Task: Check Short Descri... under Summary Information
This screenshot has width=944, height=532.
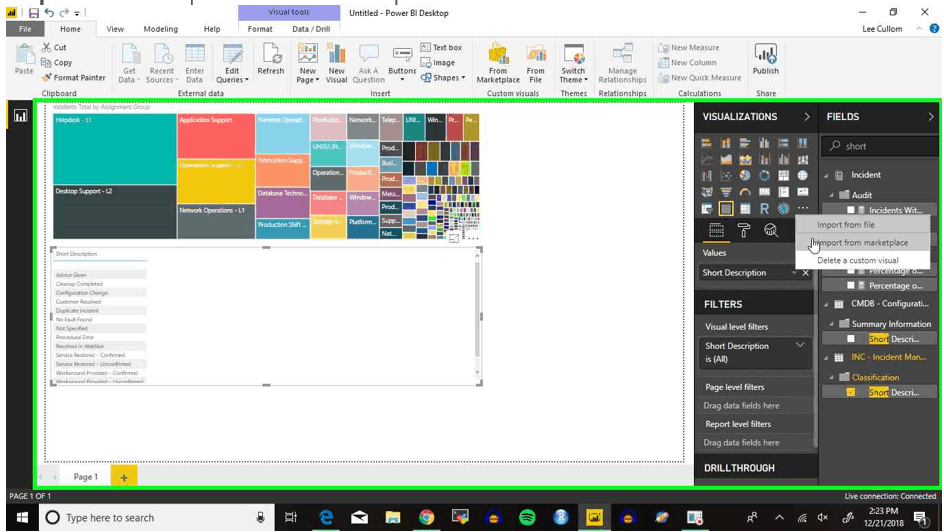Action: (851, 339)
